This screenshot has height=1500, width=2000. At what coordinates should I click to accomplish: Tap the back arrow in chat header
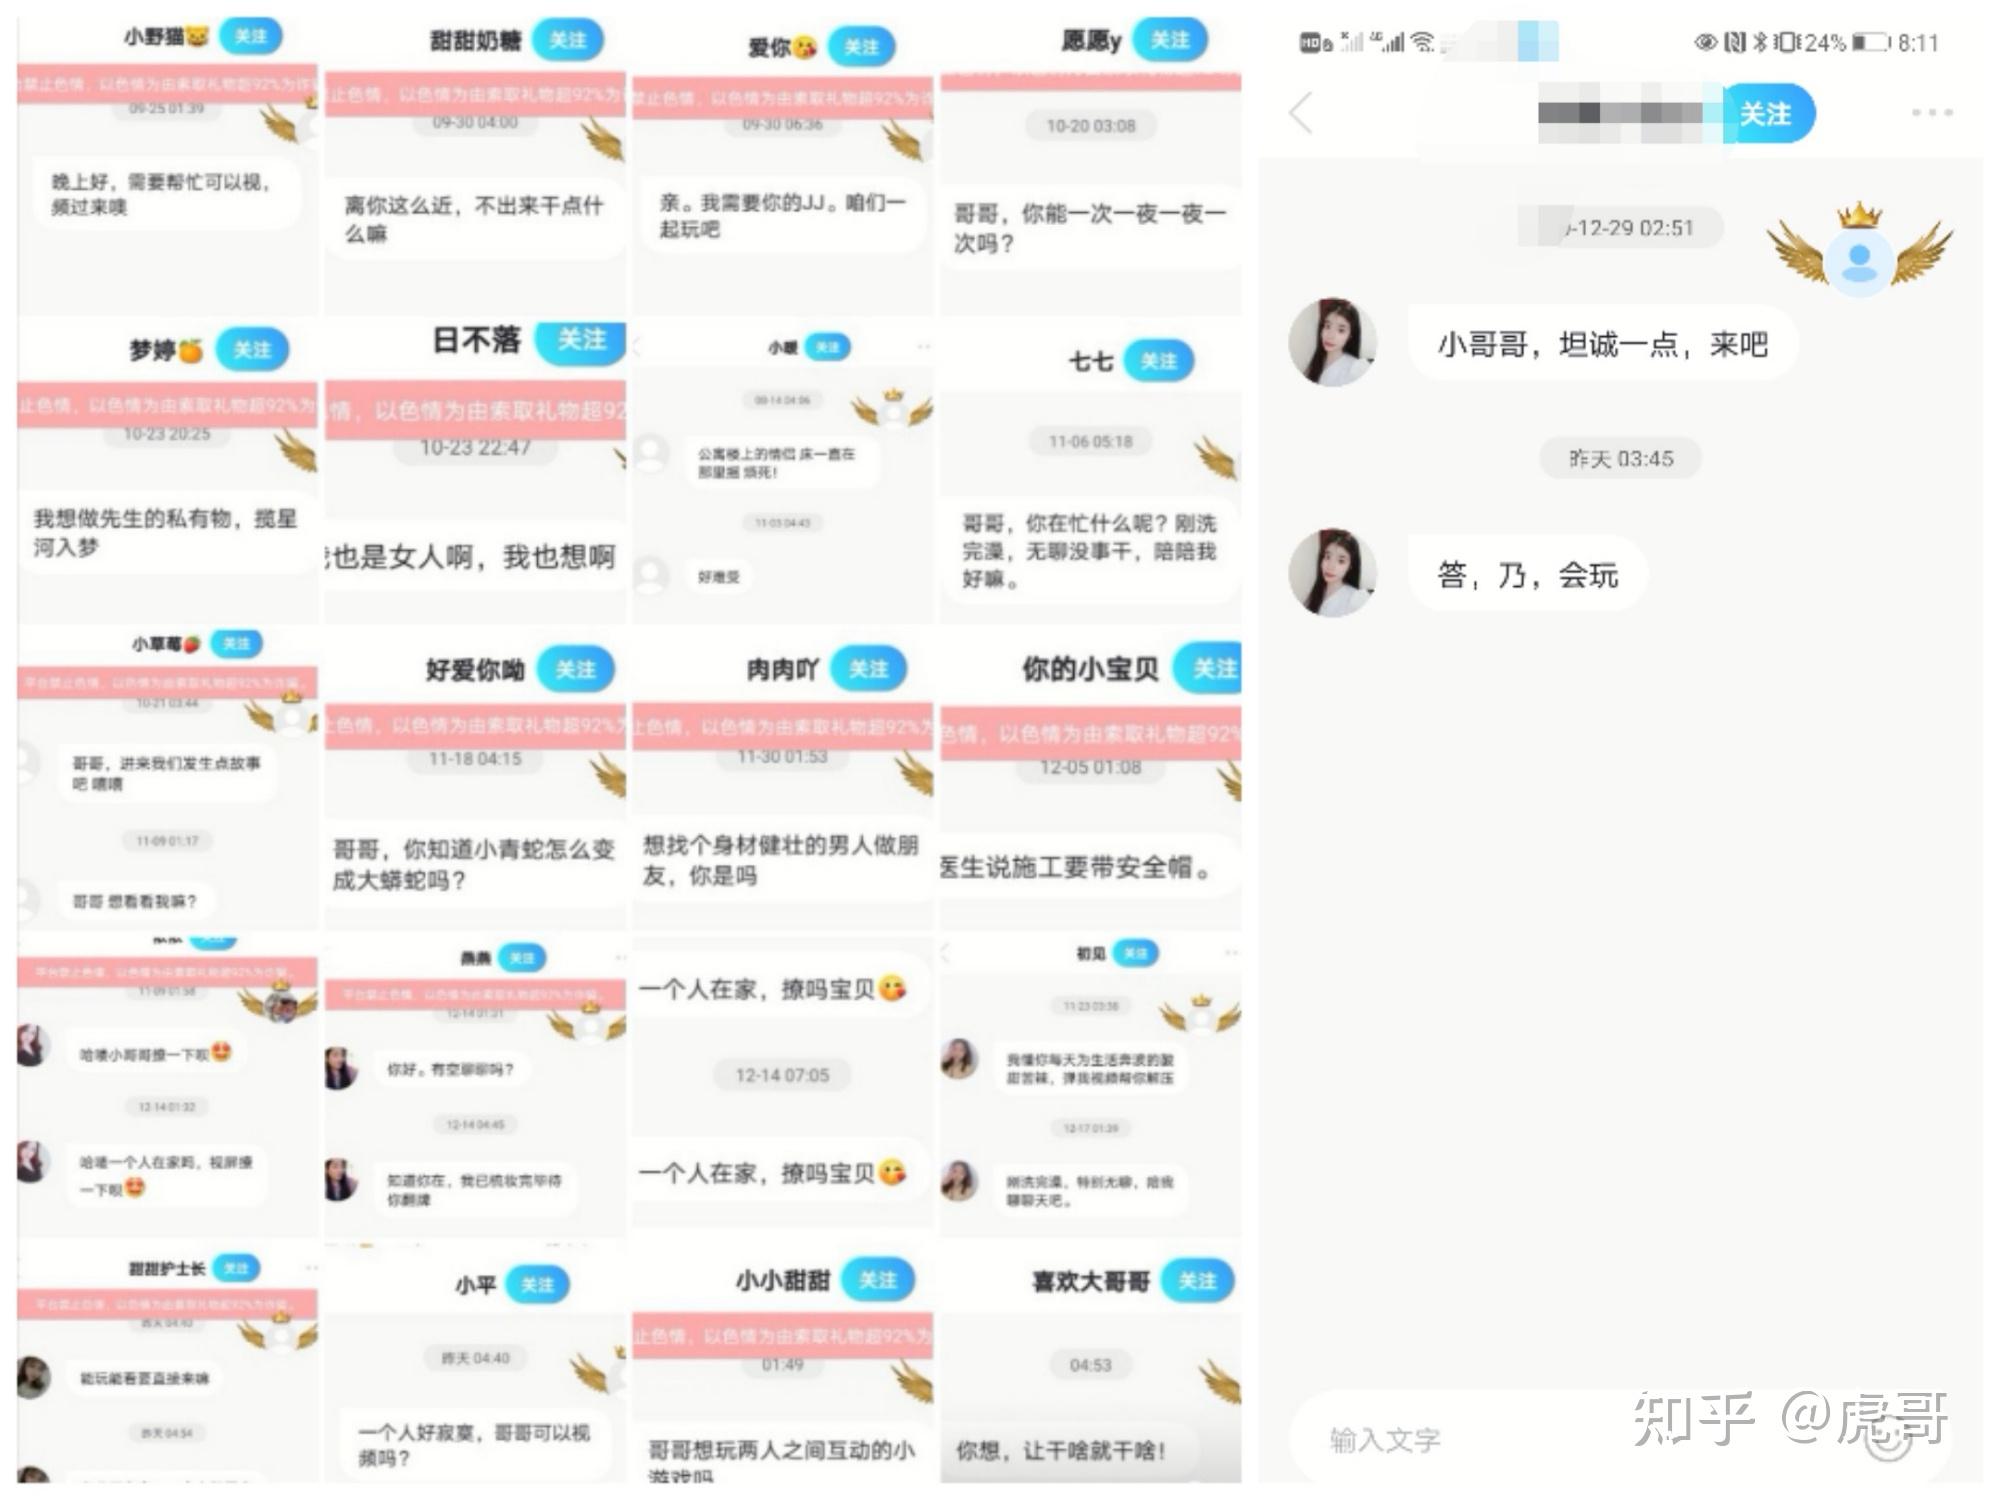1300,113
